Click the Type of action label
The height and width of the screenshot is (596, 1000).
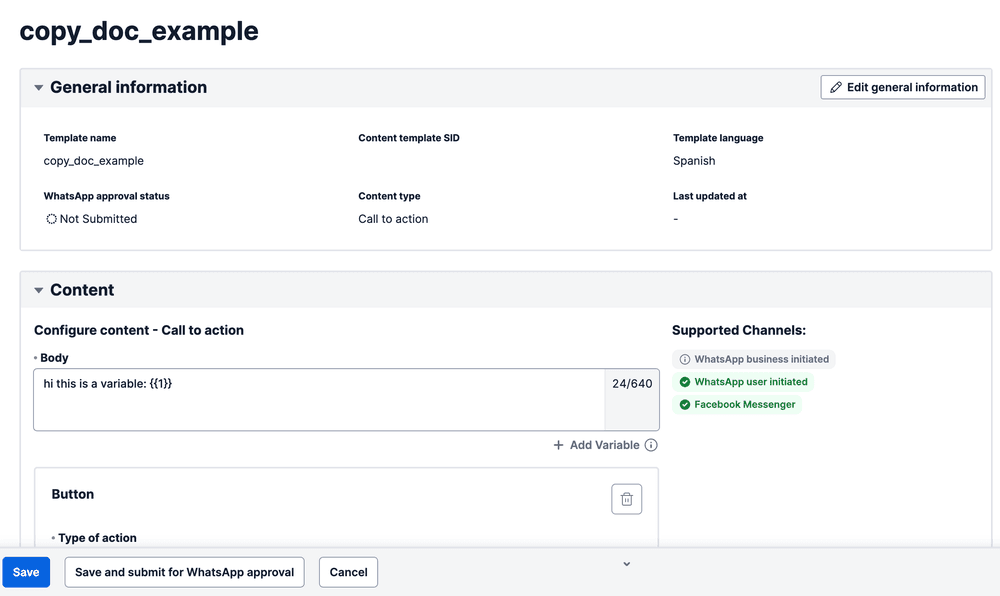coord(97,538)
